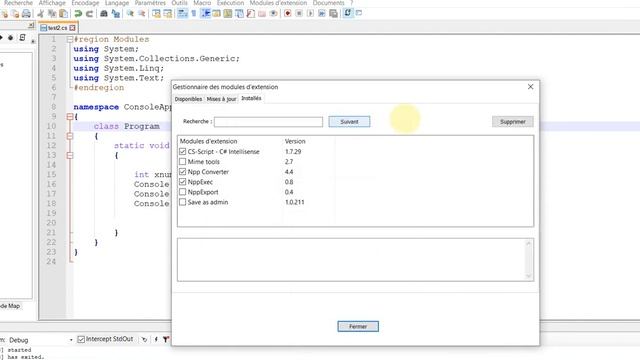The image size is (640, 360).
Task: Collapse the #region Modules fold marker
Action: 70,40
